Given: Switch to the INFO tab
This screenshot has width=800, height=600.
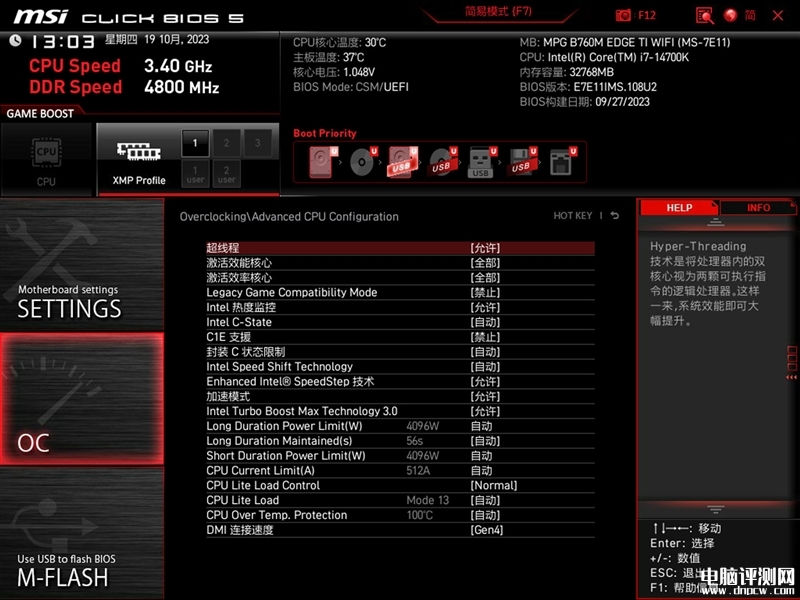Looking at the screenshot, I should tap(758, 208).
